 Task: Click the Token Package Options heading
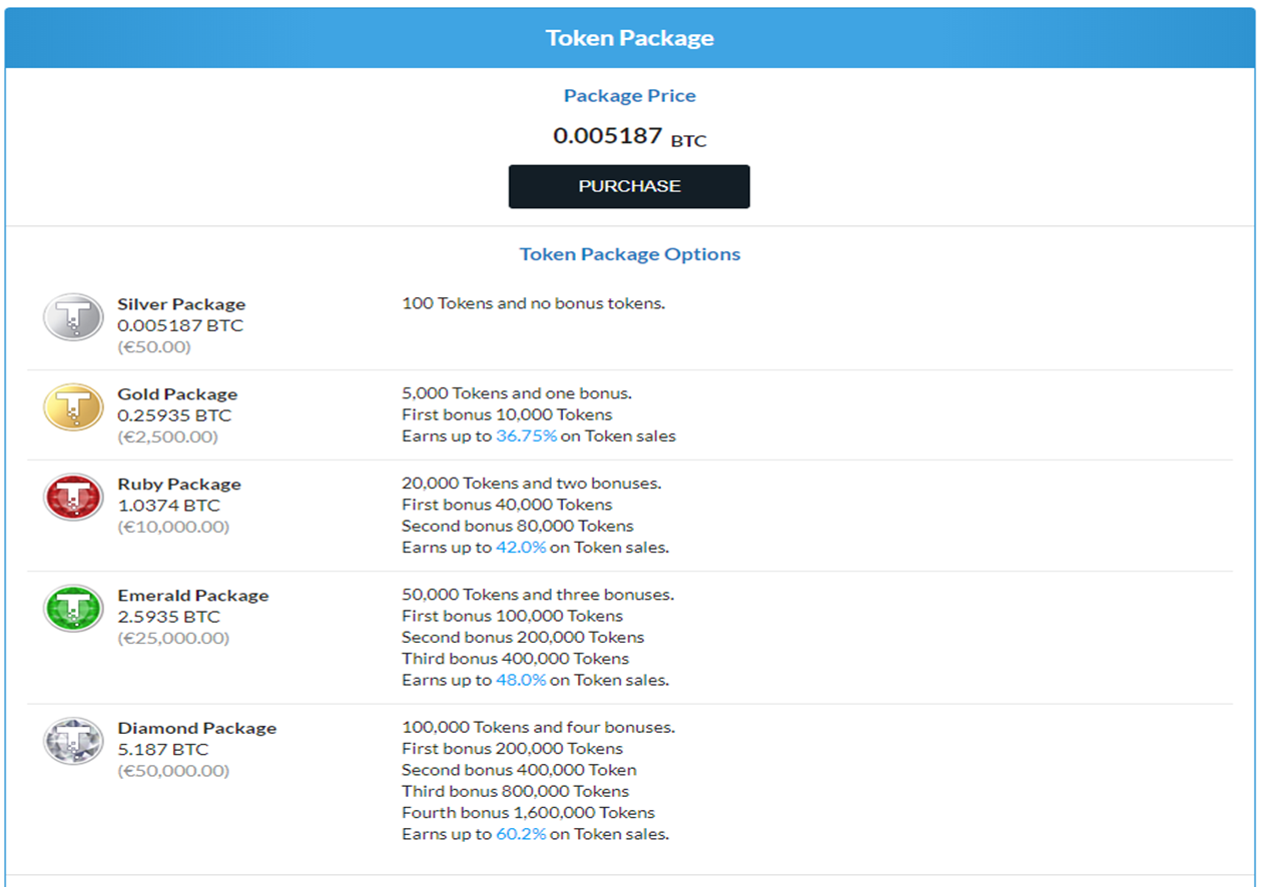click(630, 254)
